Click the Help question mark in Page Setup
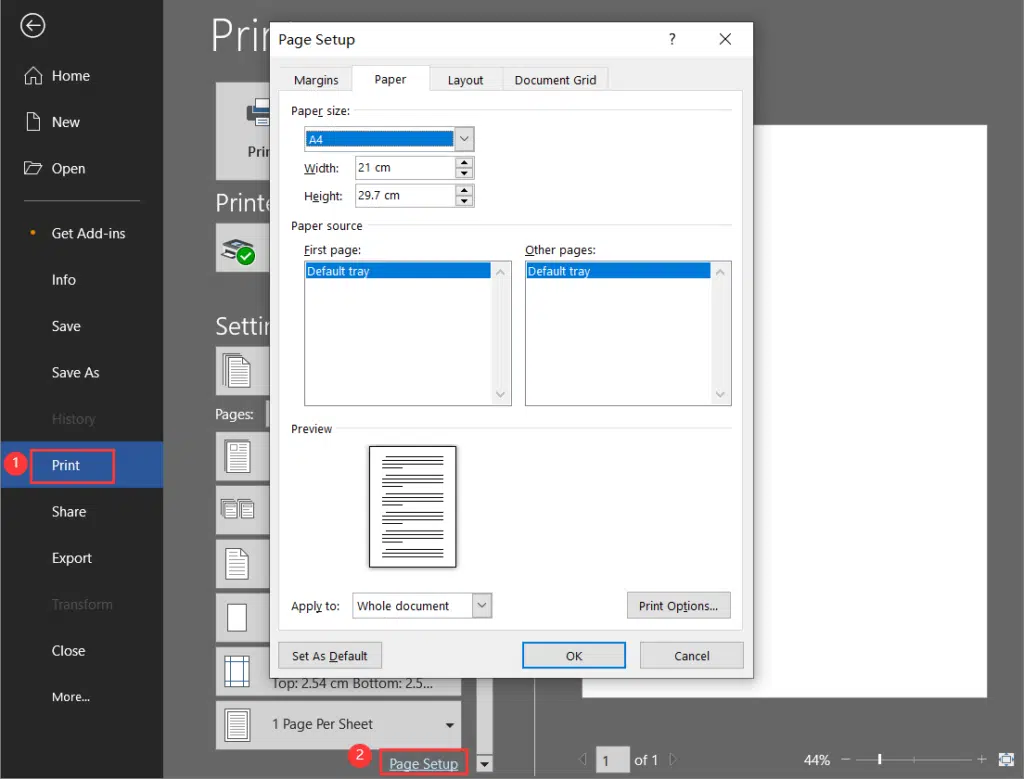1024x779 pixels. coord(672,39)
